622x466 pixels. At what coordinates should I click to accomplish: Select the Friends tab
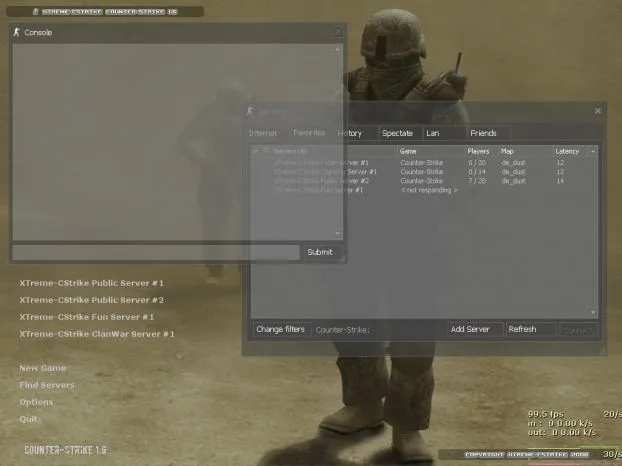483,133
